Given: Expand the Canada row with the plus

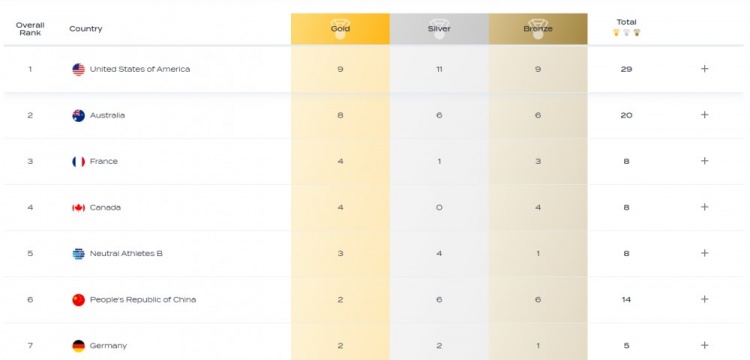Looking at the screenshot, I should (704, 207).
